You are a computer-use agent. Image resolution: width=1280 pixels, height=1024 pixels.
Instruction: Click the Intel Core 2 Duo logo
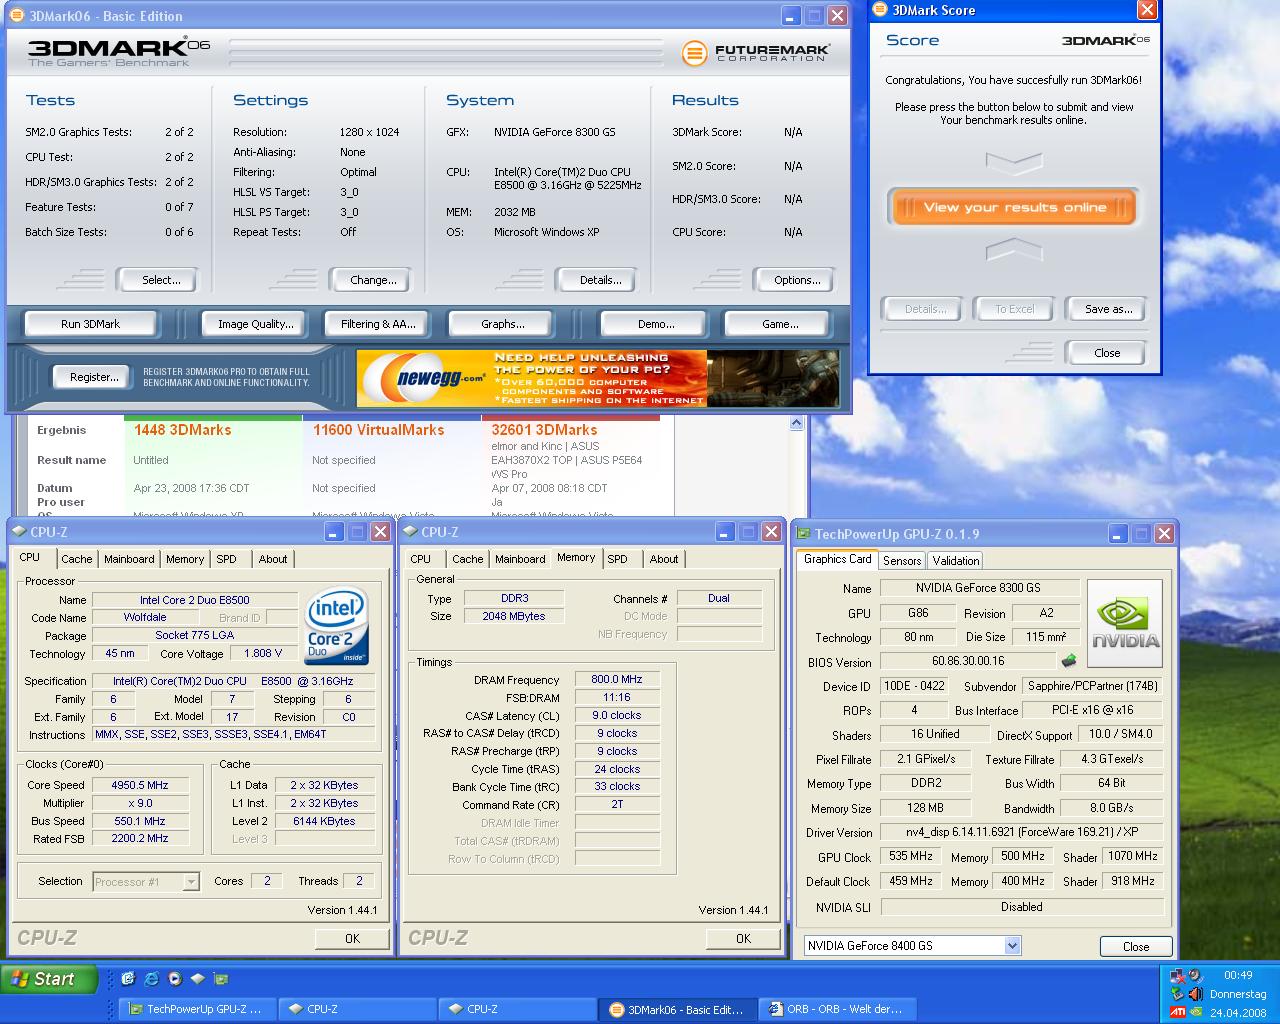336,627
